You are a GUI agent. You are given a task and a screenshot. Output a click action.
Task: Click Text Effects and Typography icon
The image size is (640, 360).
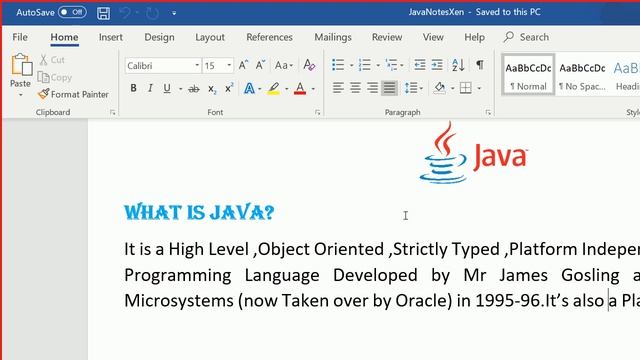coord(249,88)
